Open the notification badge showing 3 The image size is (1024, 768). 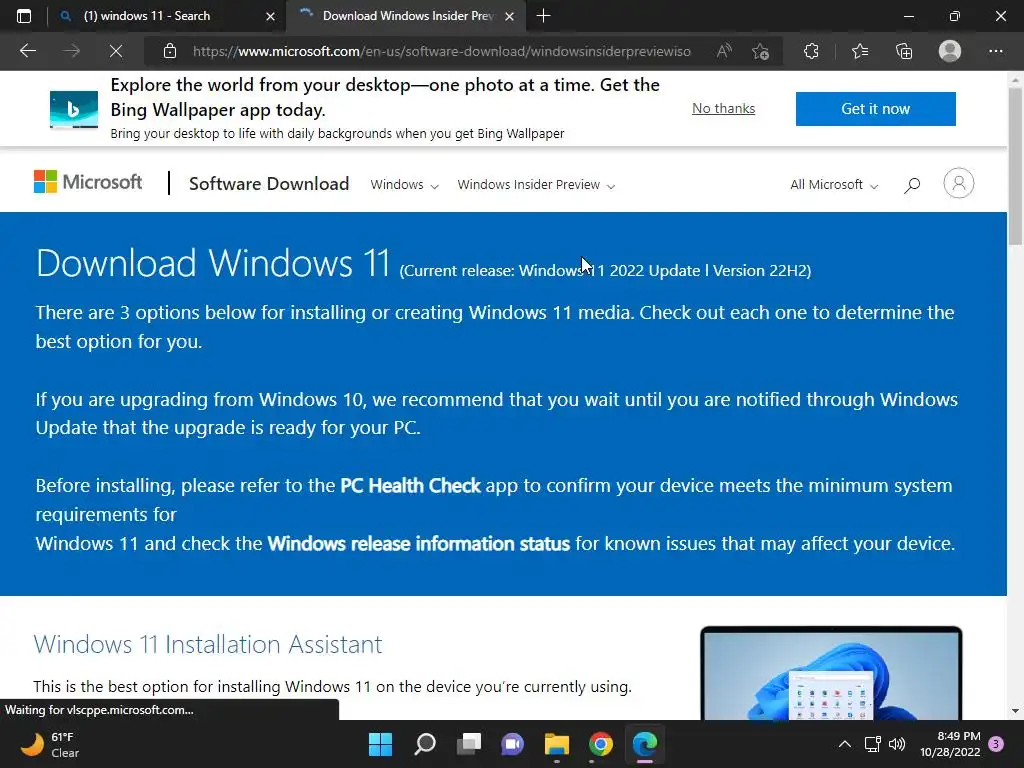coord(996,744)
